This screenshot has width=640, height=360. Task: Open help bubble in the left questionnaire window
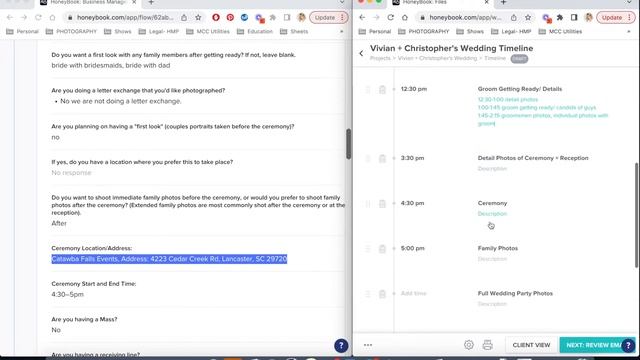click(341, 346)
